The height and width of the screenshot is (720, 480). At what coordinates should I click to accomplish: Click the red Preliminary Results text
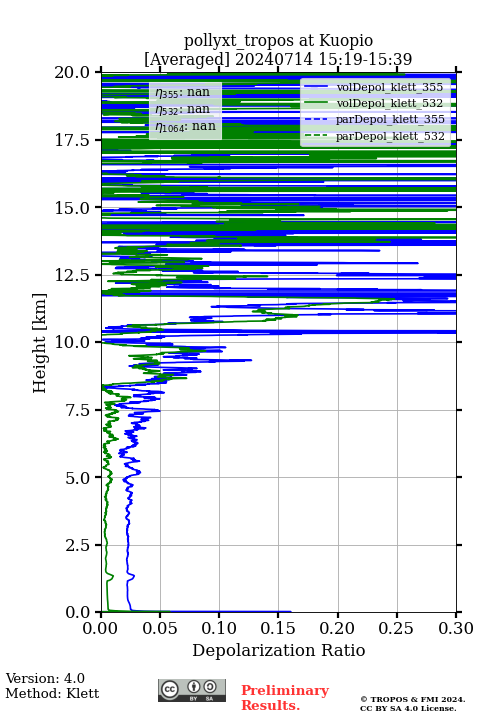[x=285, y=698]
